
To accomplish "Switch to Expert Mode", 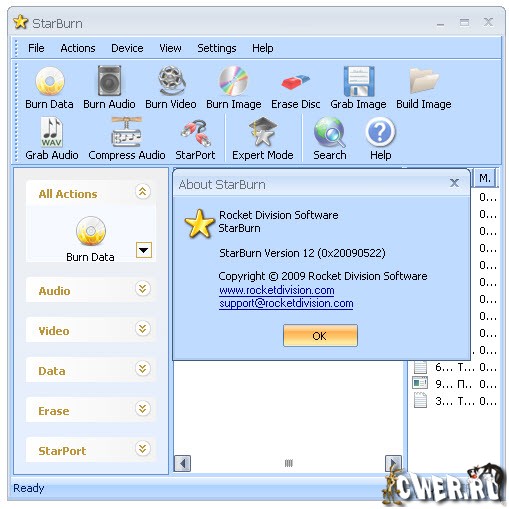I will click(263, 139).
